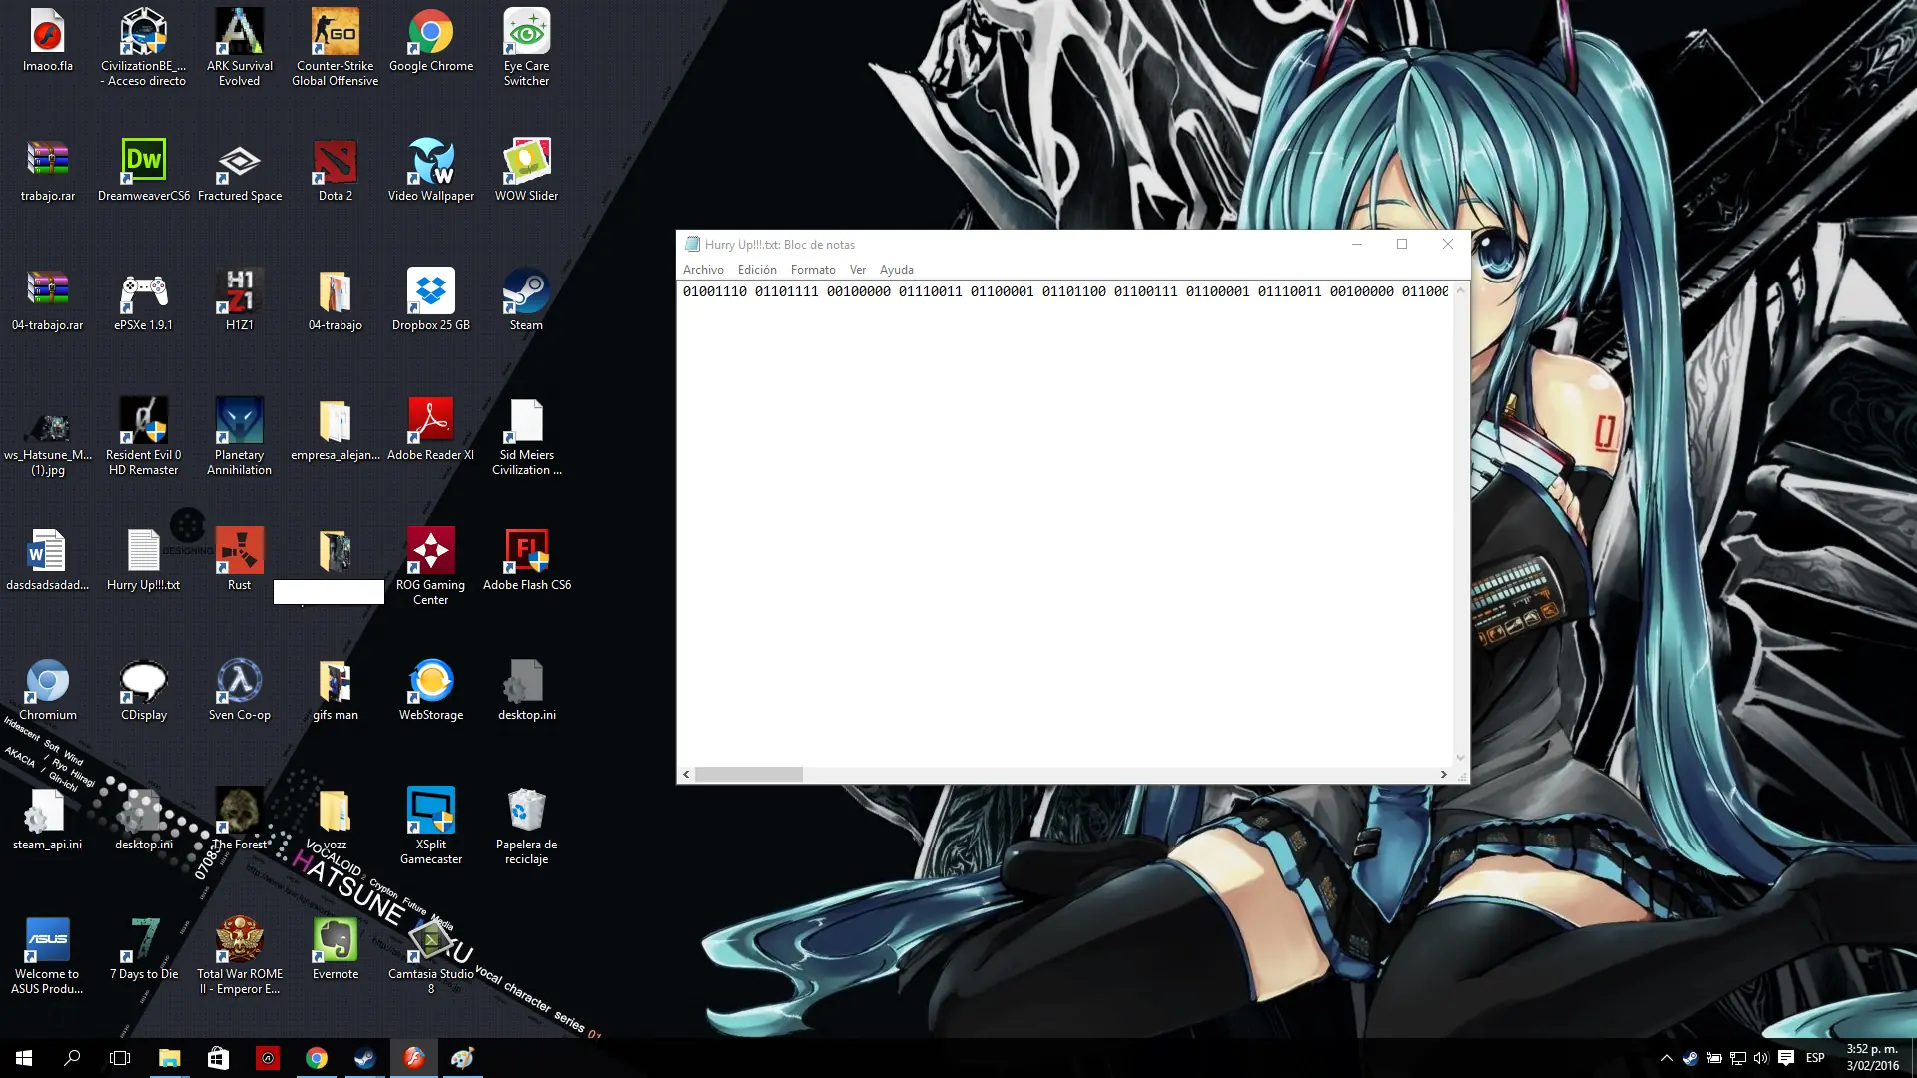
Task: Click the scroll-left arrow in Notepad
Action: (x=686, y=774)
